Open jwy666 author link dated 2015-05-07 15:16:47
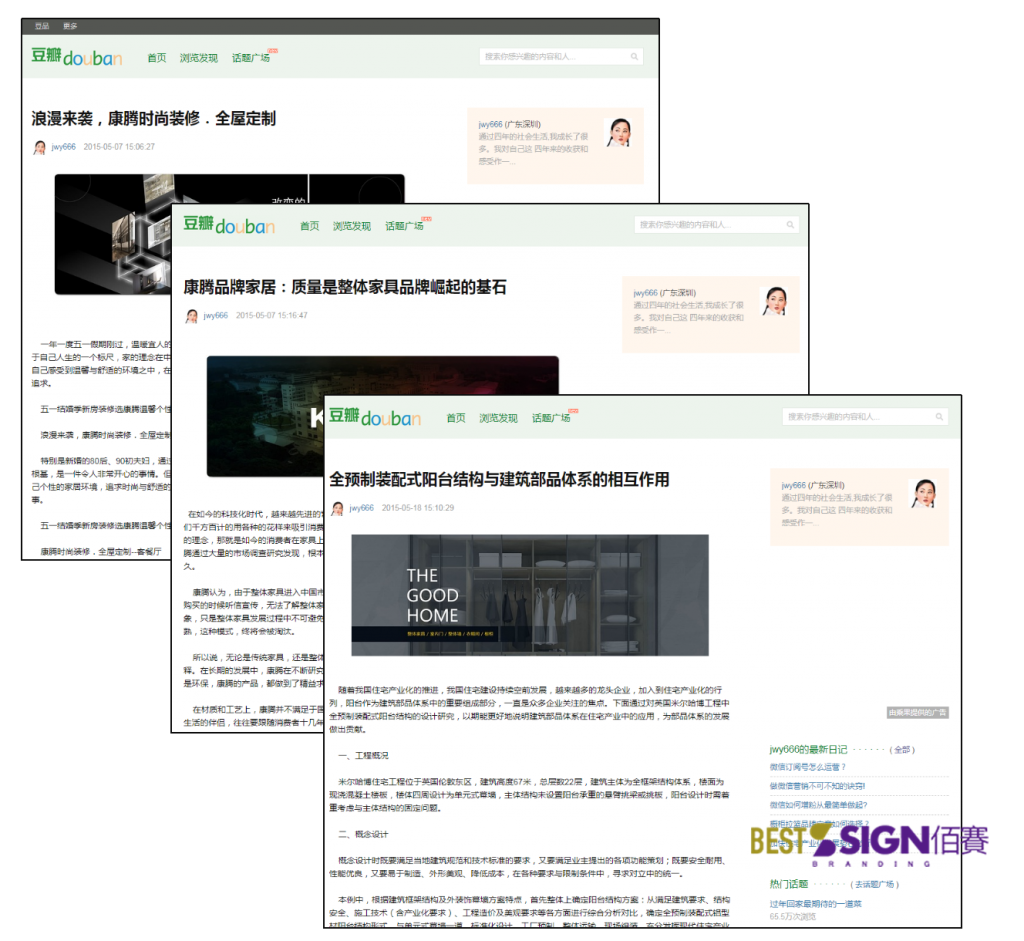 216,315
